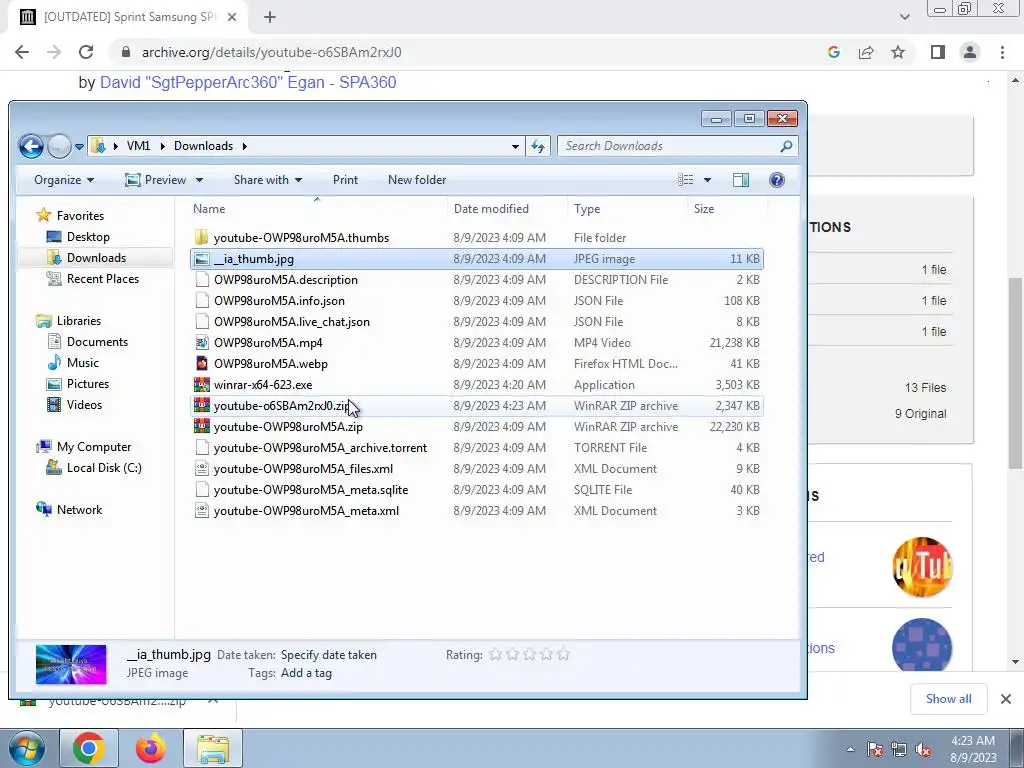Click the Explorer Back arrow button

click(x=31, y=146)
